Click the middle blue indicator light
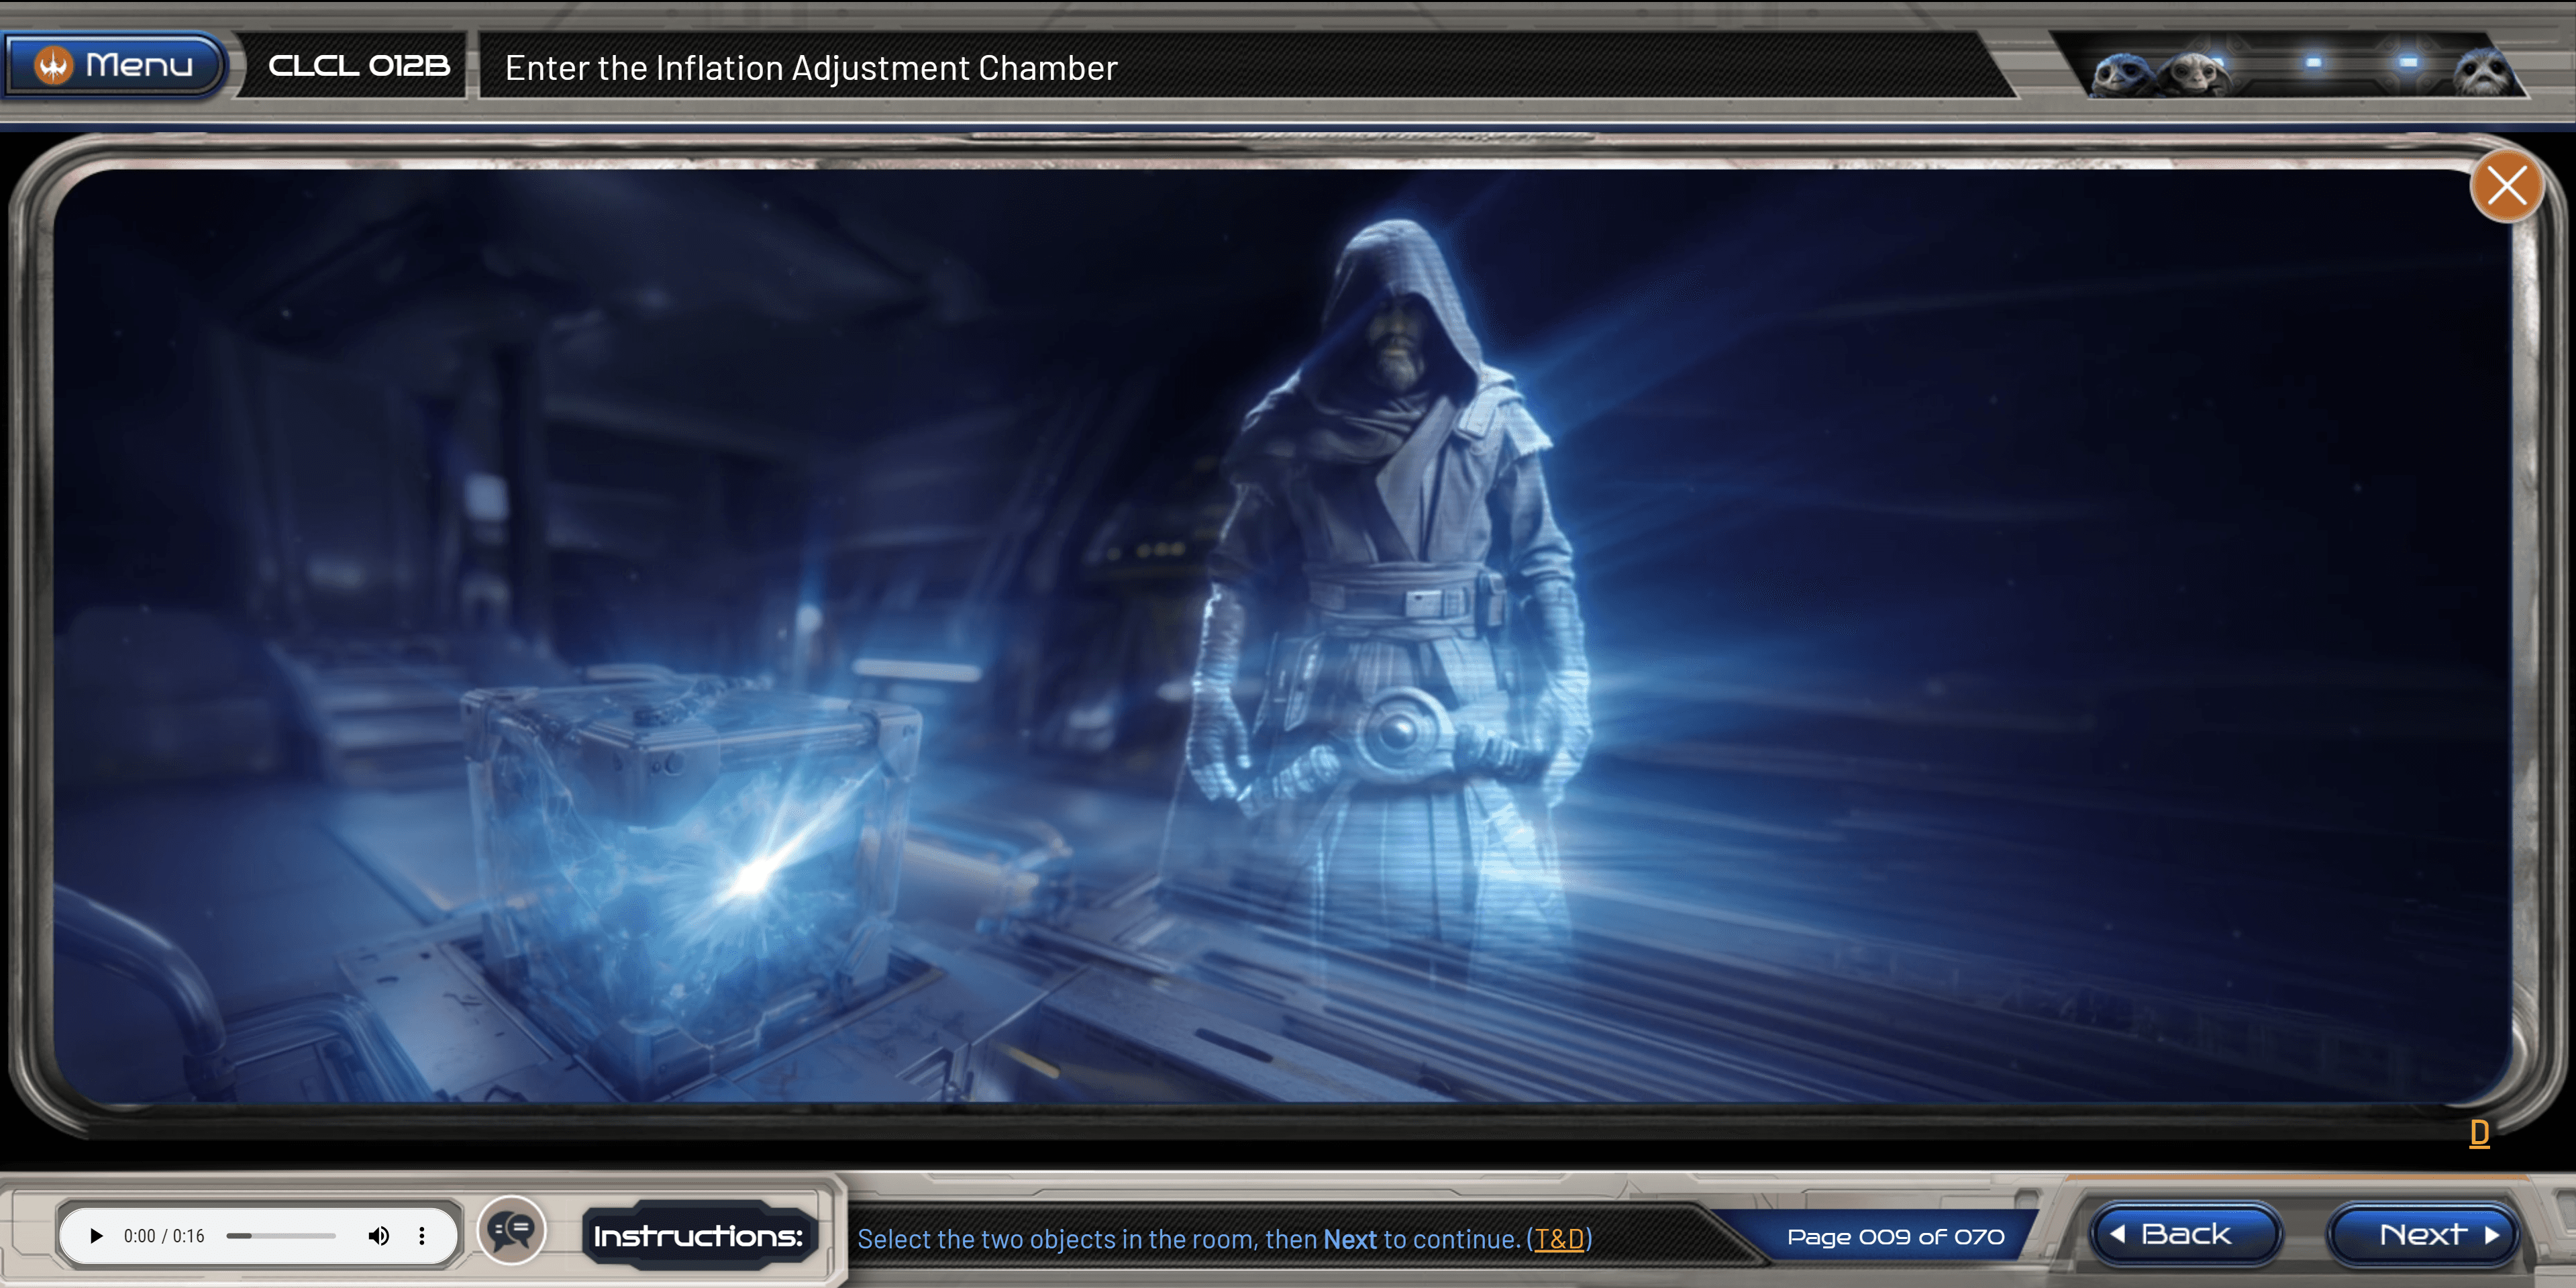The image size is (2576, 1288). tap(2313, 62)
